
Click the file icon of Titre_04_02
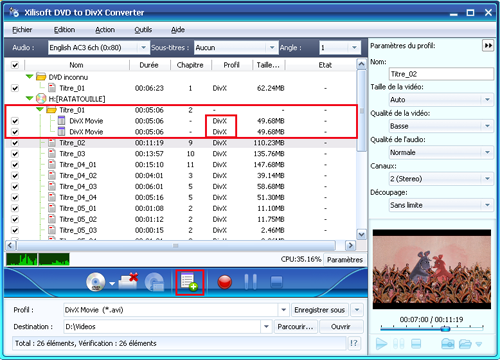point(52,175)
